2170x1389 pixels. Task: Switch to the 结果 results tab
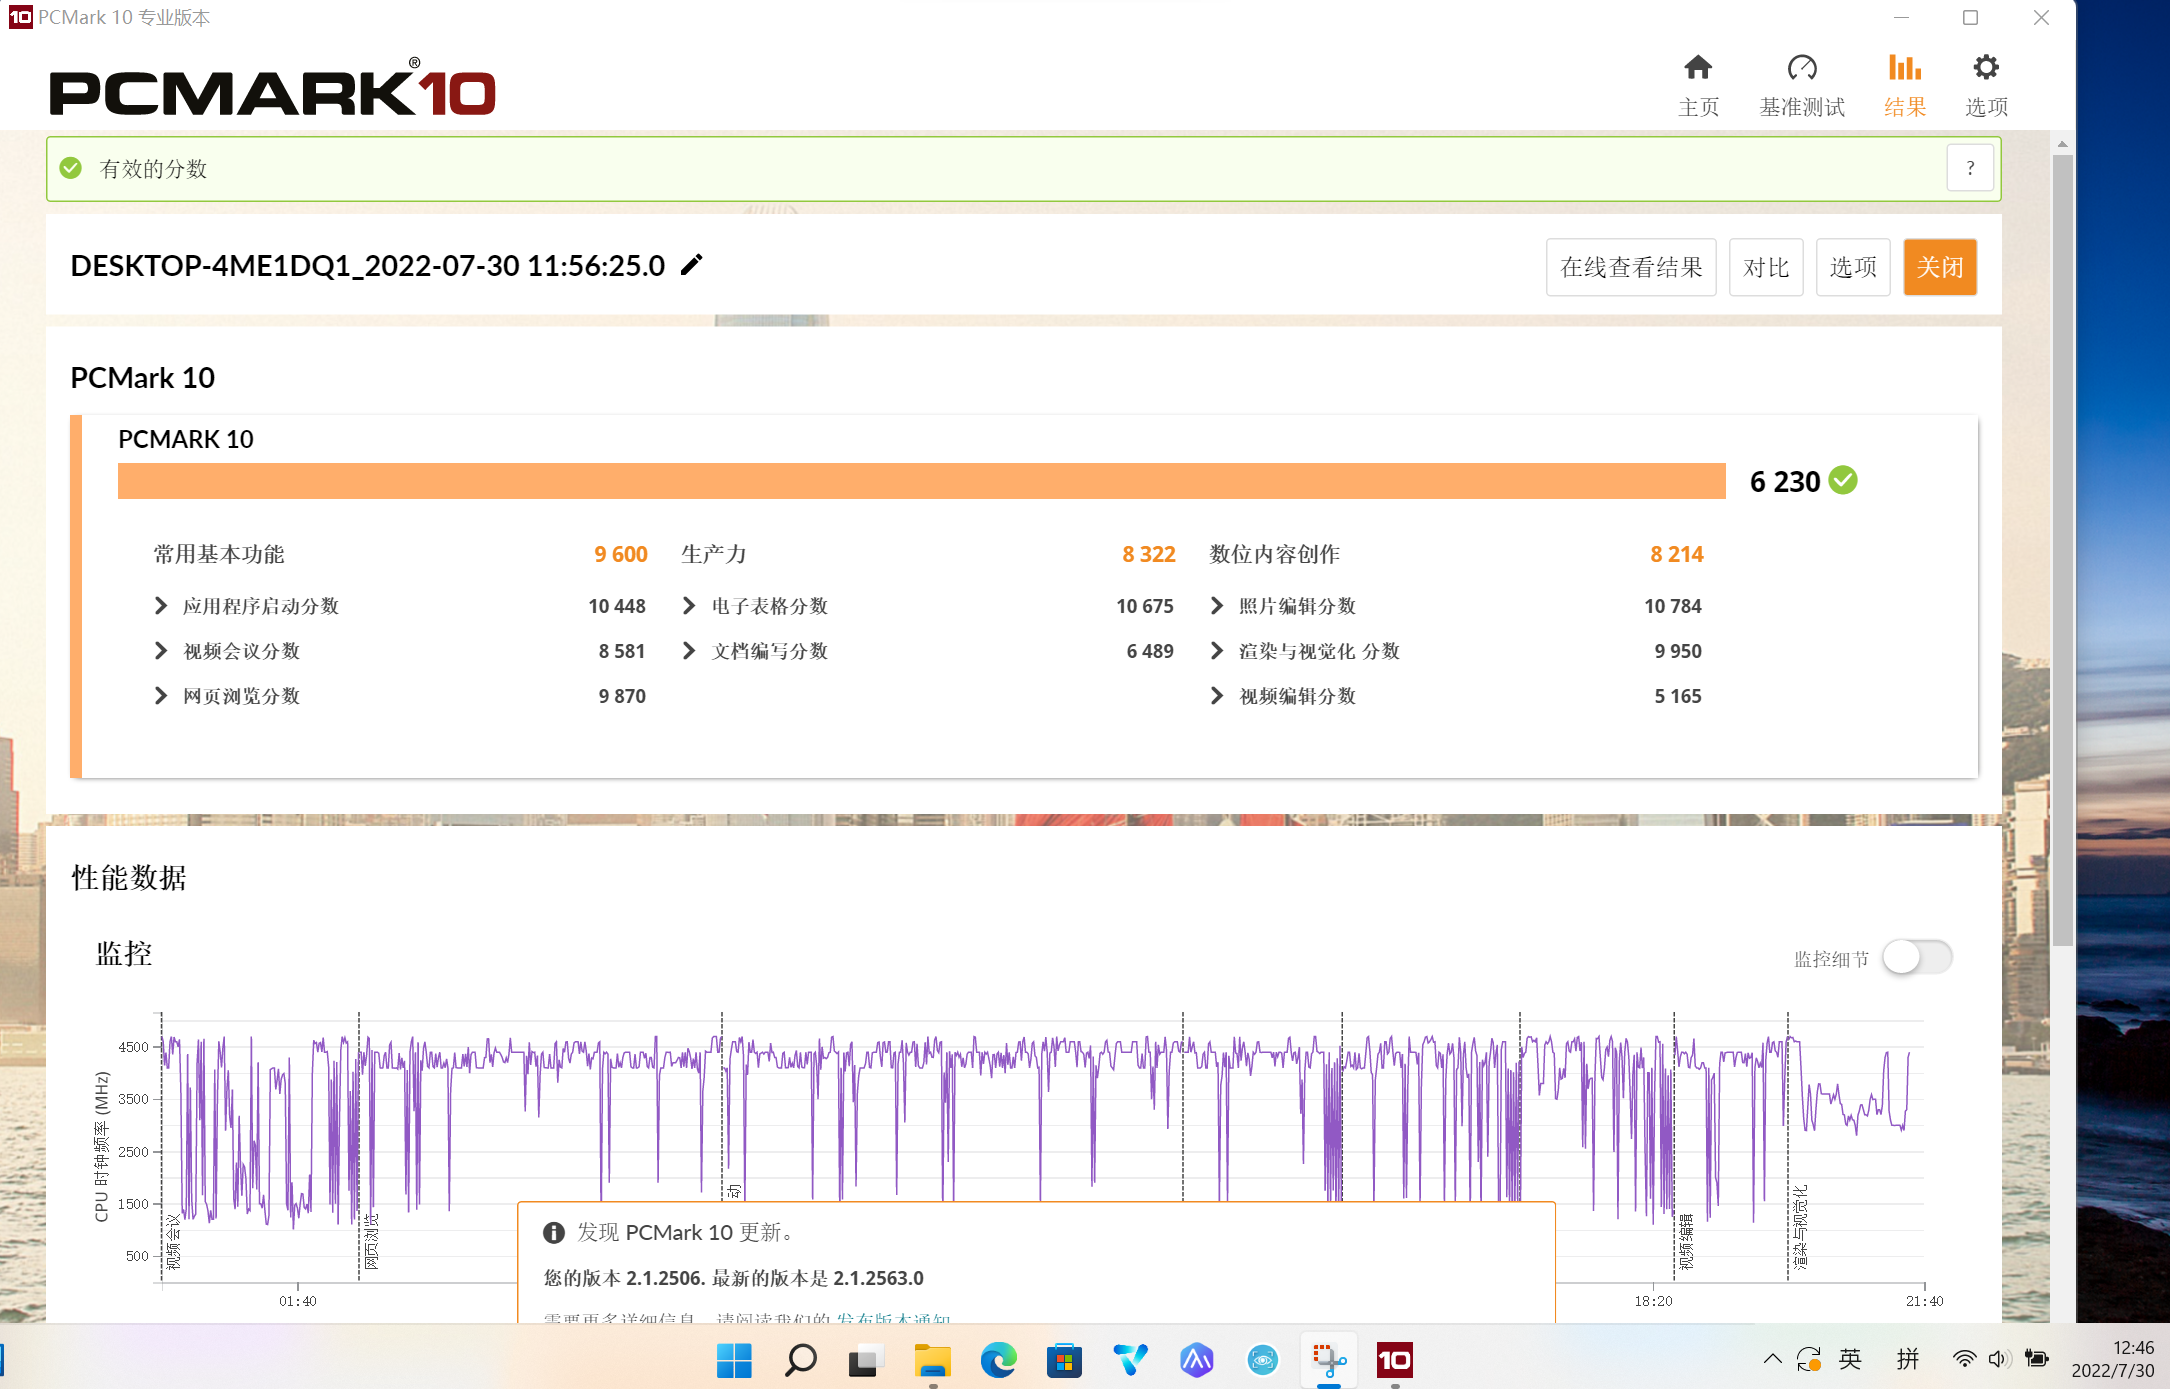coord(1905,85)
